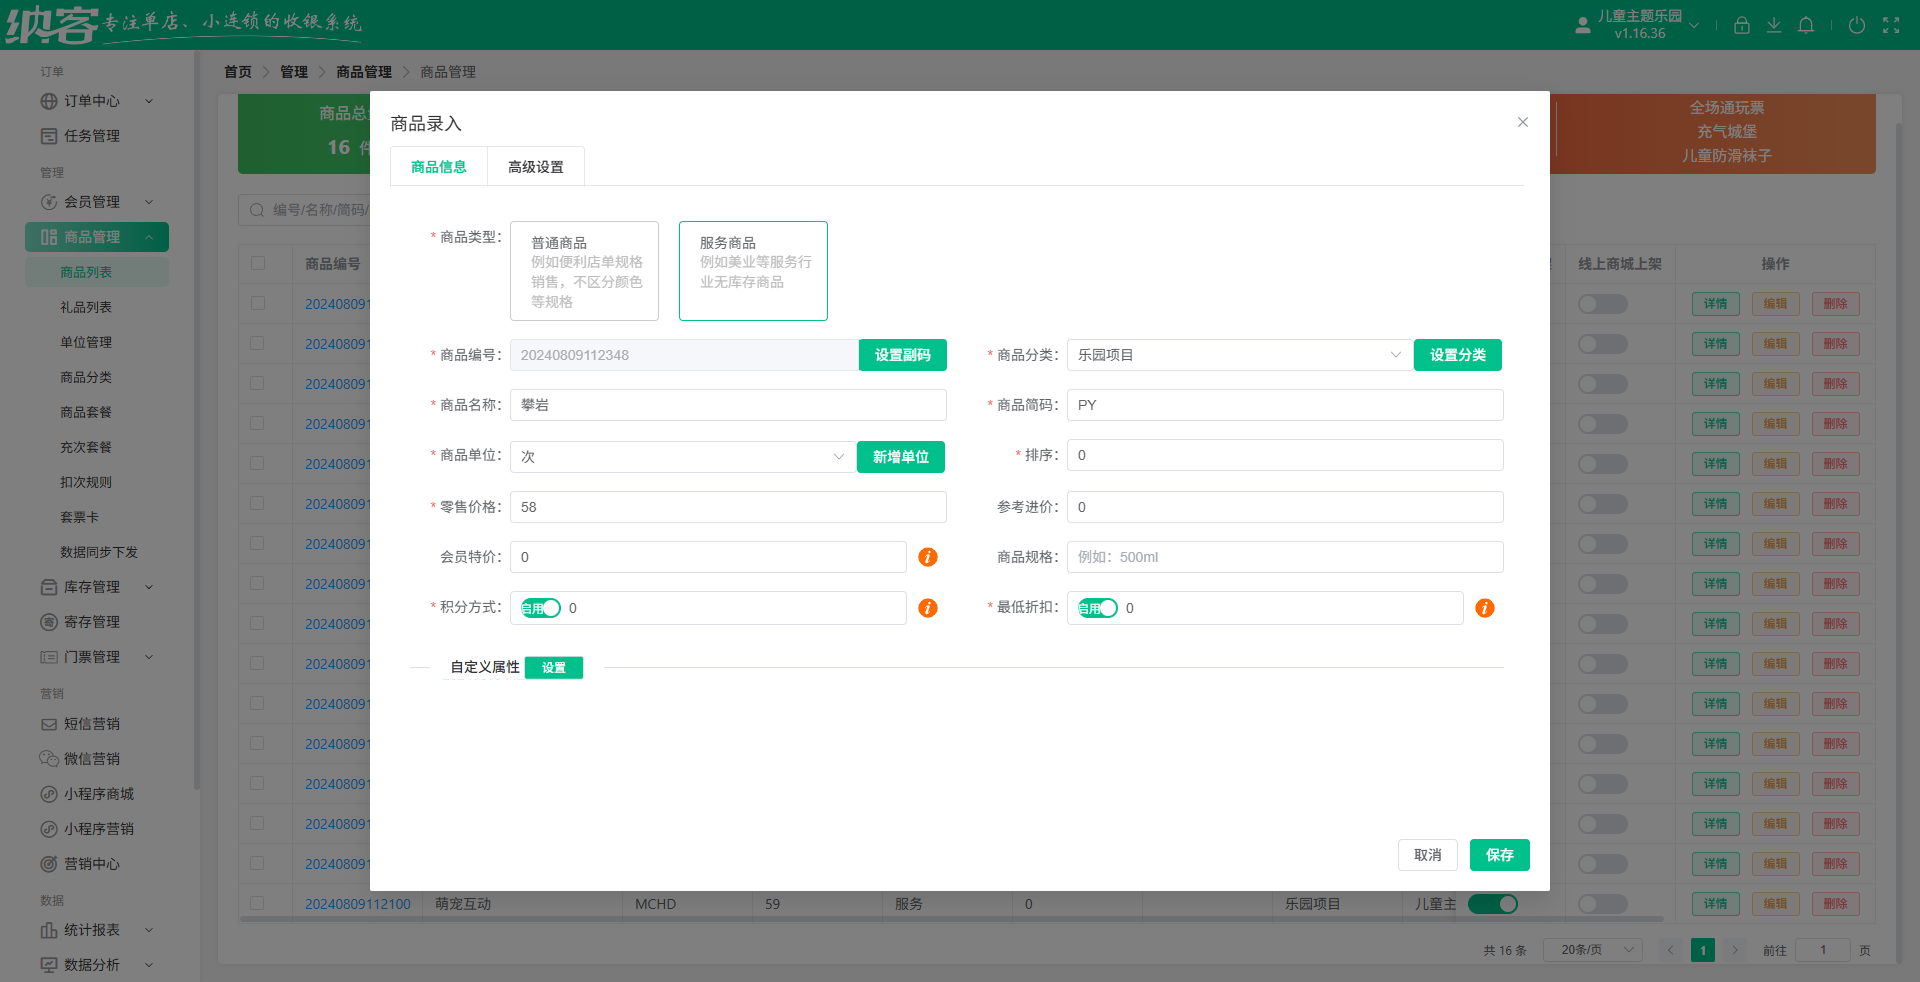Toggle 线上商城上架 switch in last row

coord(1603,904)
